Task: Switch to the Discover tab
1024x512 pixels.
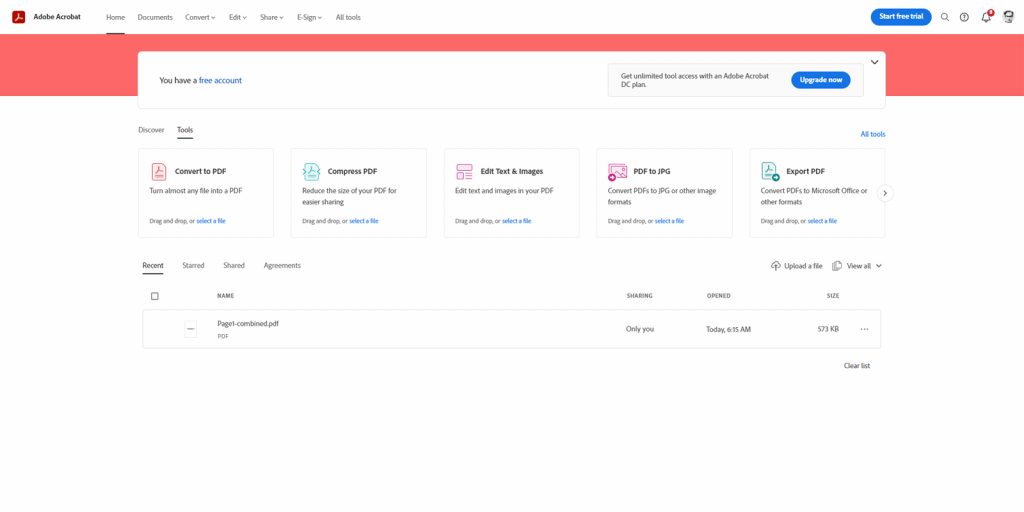Action: 152,130
